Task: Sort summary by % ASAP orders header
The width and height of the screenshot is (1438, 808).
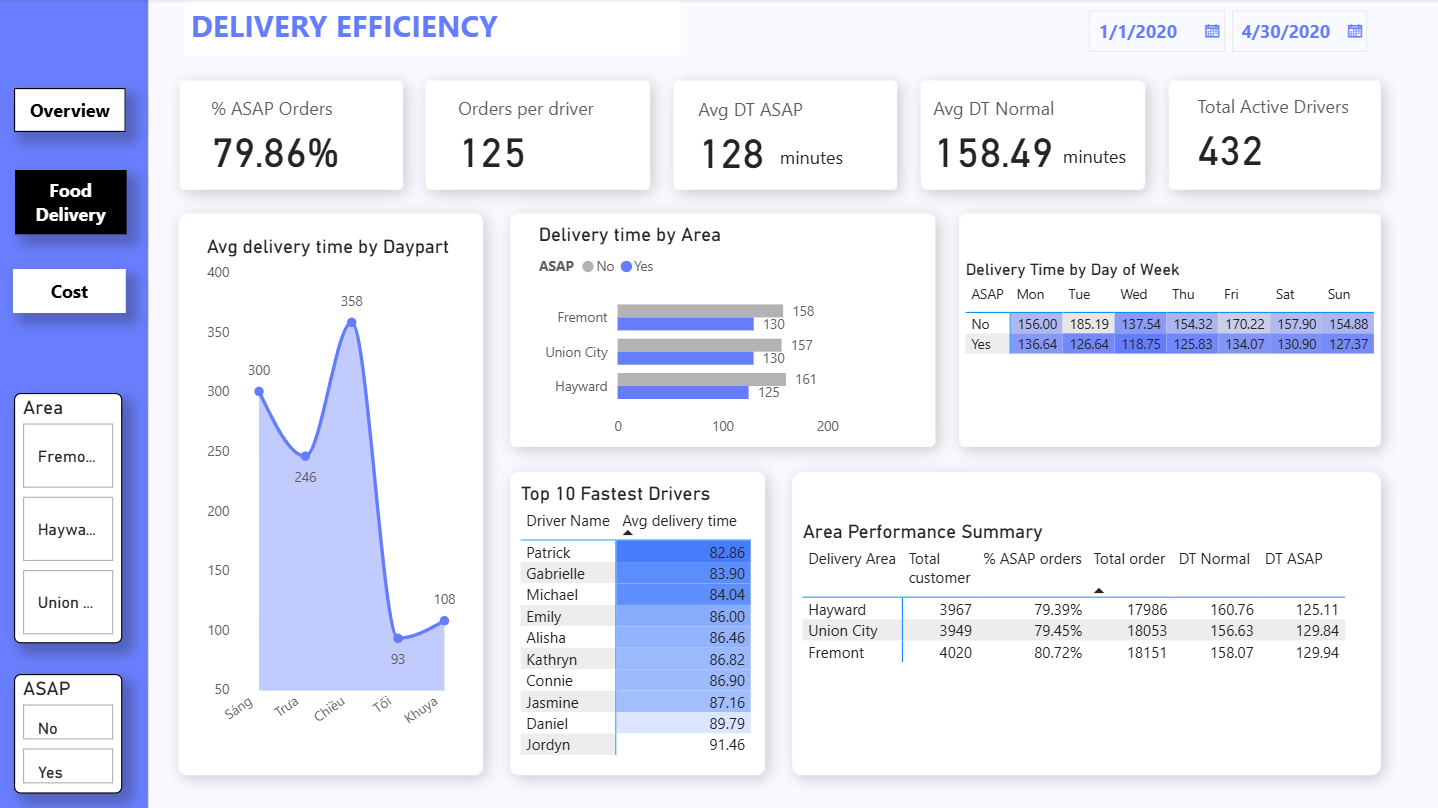Action: 1032,559
